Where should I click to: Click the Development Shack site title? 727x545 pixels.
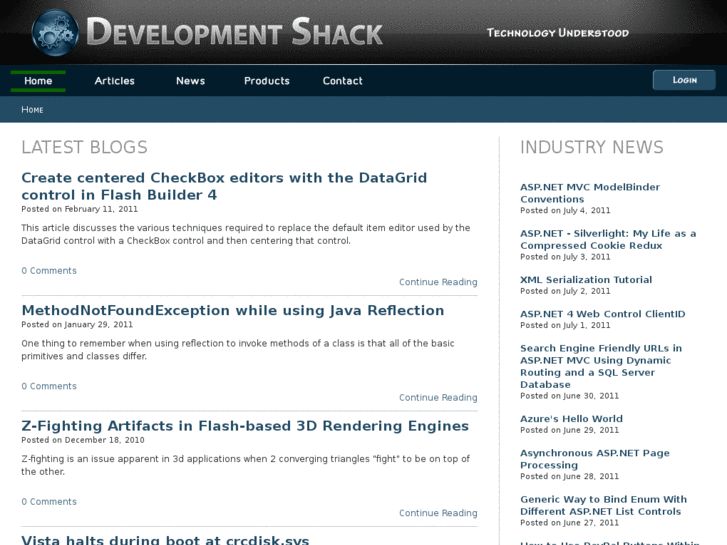[235, 32]
